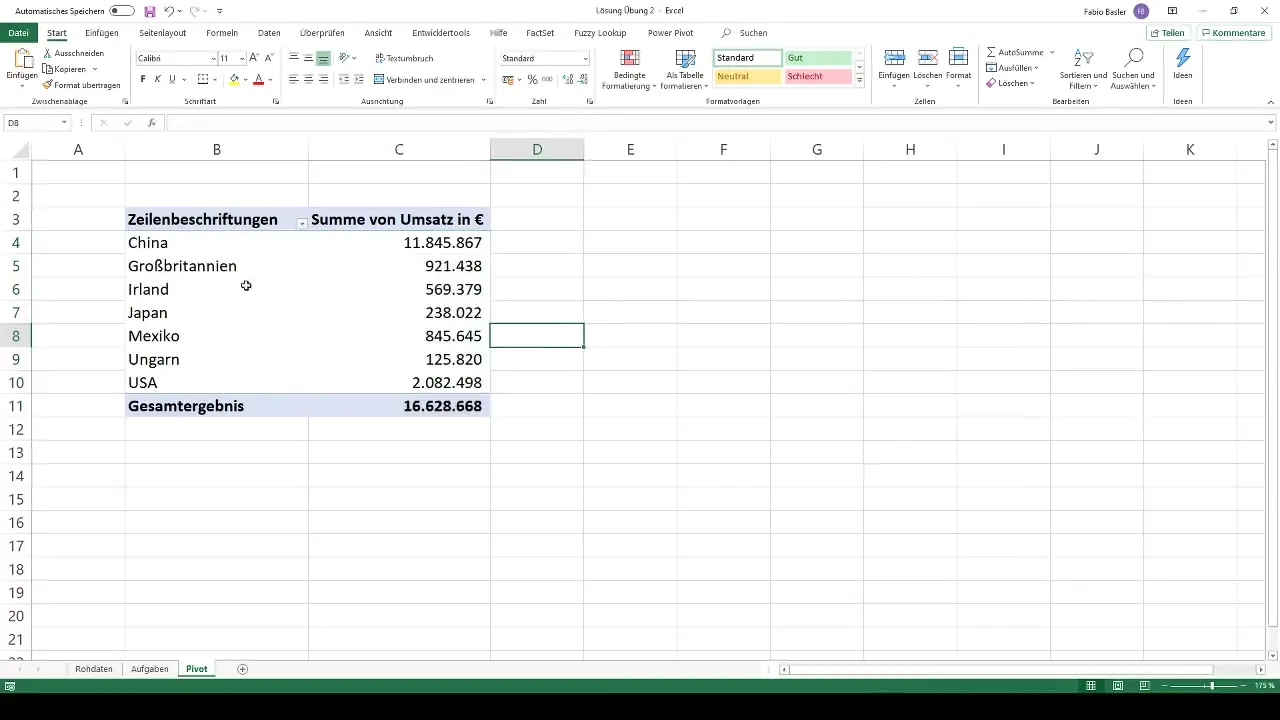Click center text horizontally icon
This screenshot has width=1280, height=720.
point(308,79)
